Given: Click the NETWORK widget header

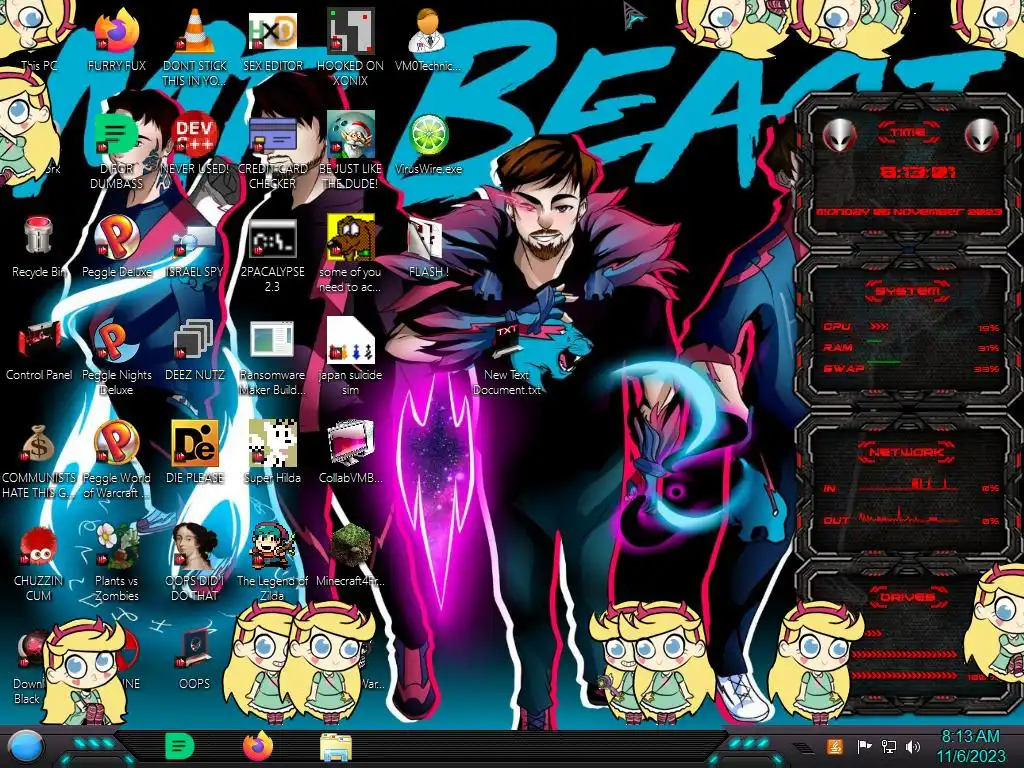Looking at the screenshot, I should 906,452.
